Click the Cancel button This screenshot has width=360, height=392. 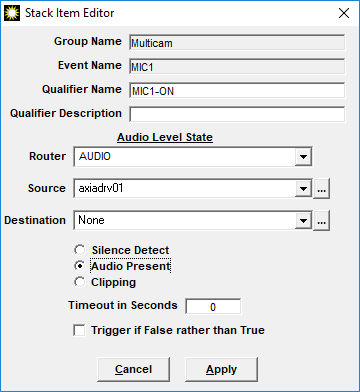[133, 369]
